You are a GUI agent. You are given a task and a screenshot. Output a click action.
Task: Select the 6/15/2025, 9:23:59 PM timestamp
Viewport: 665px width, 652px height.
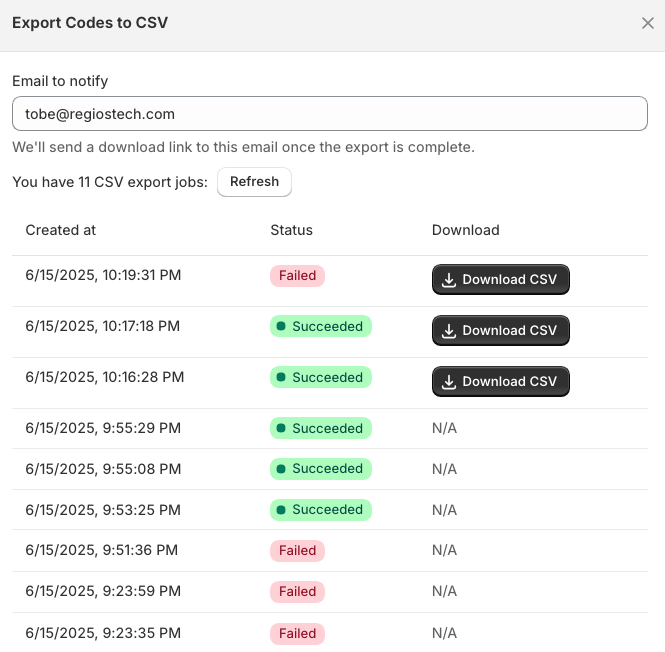pyautogui.click(x=103, y=590)
